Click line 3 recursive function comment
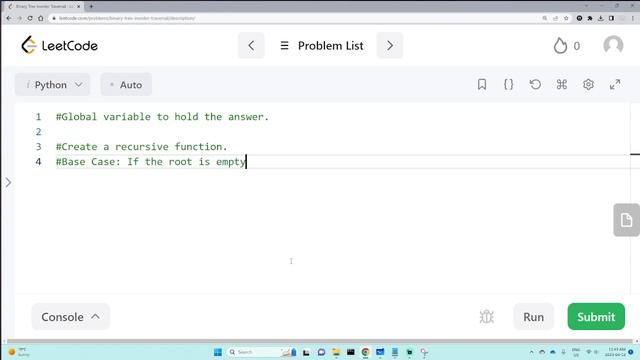Image resolution: width=640 pixels, height=360 pixels. point(141,147)
